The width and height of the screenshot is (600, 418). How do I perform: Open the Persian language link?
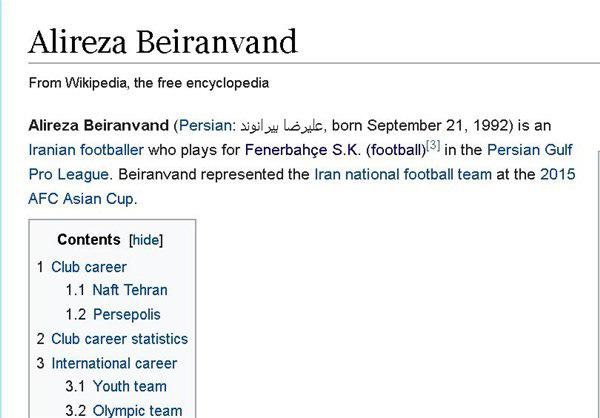(x=205, y=126)
